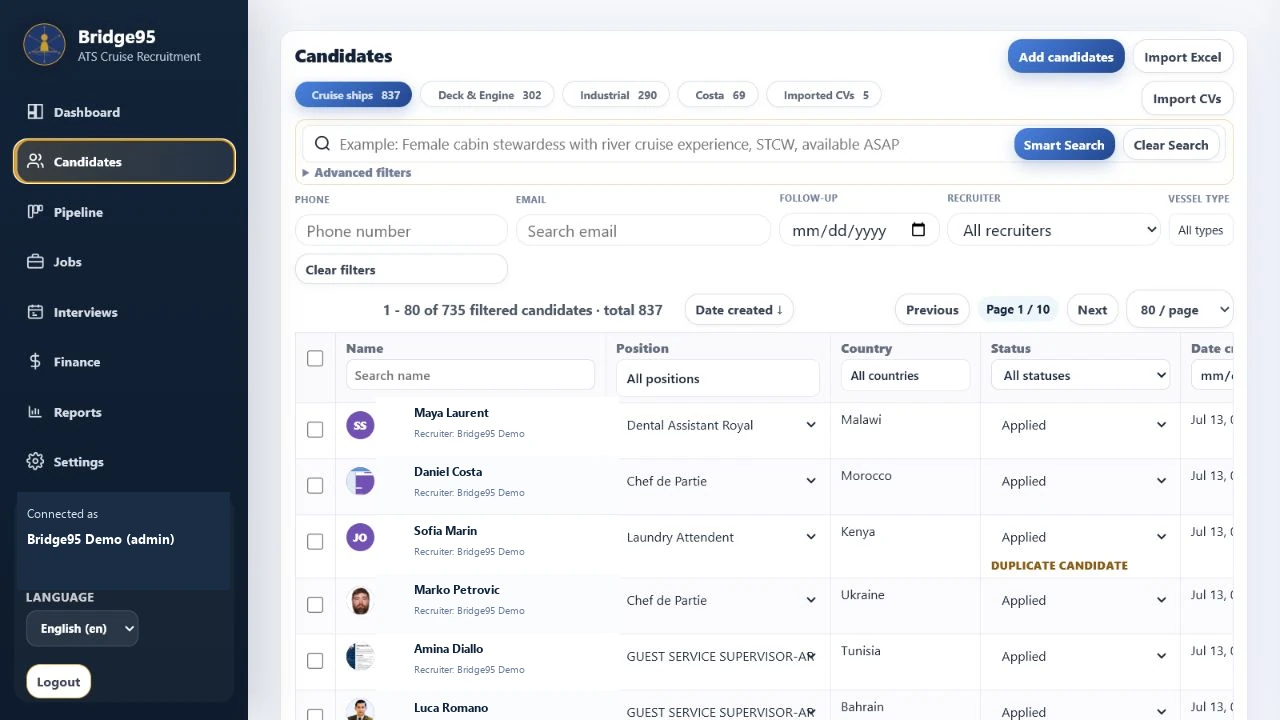
Task: Click Maya Laurent's SS avatar
Action: click(360, 425)
